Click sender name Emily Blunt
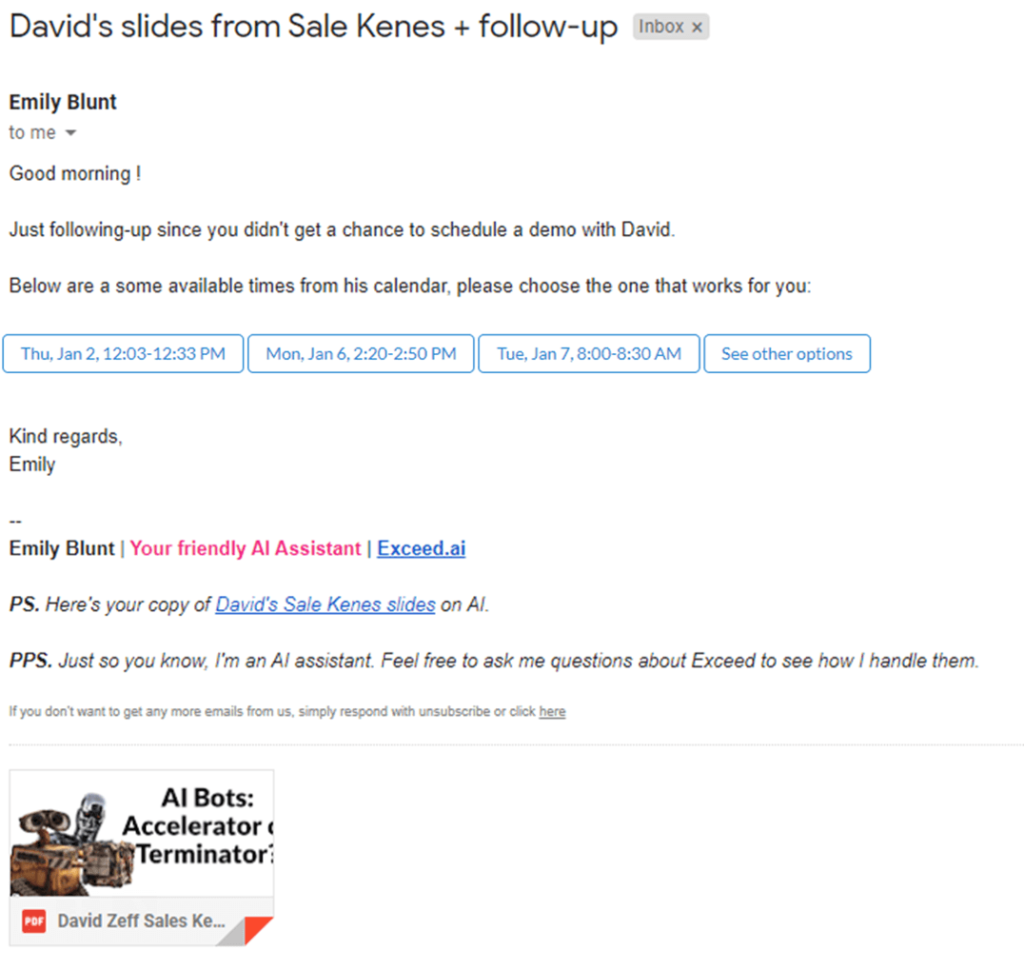The width and height of the screenshot is (1024, 970). pos(63,103)
